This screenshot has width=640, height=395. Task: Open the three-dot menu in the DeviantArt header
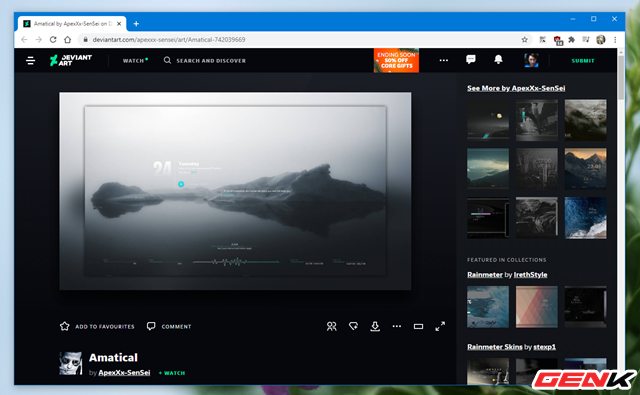[444, 60]
